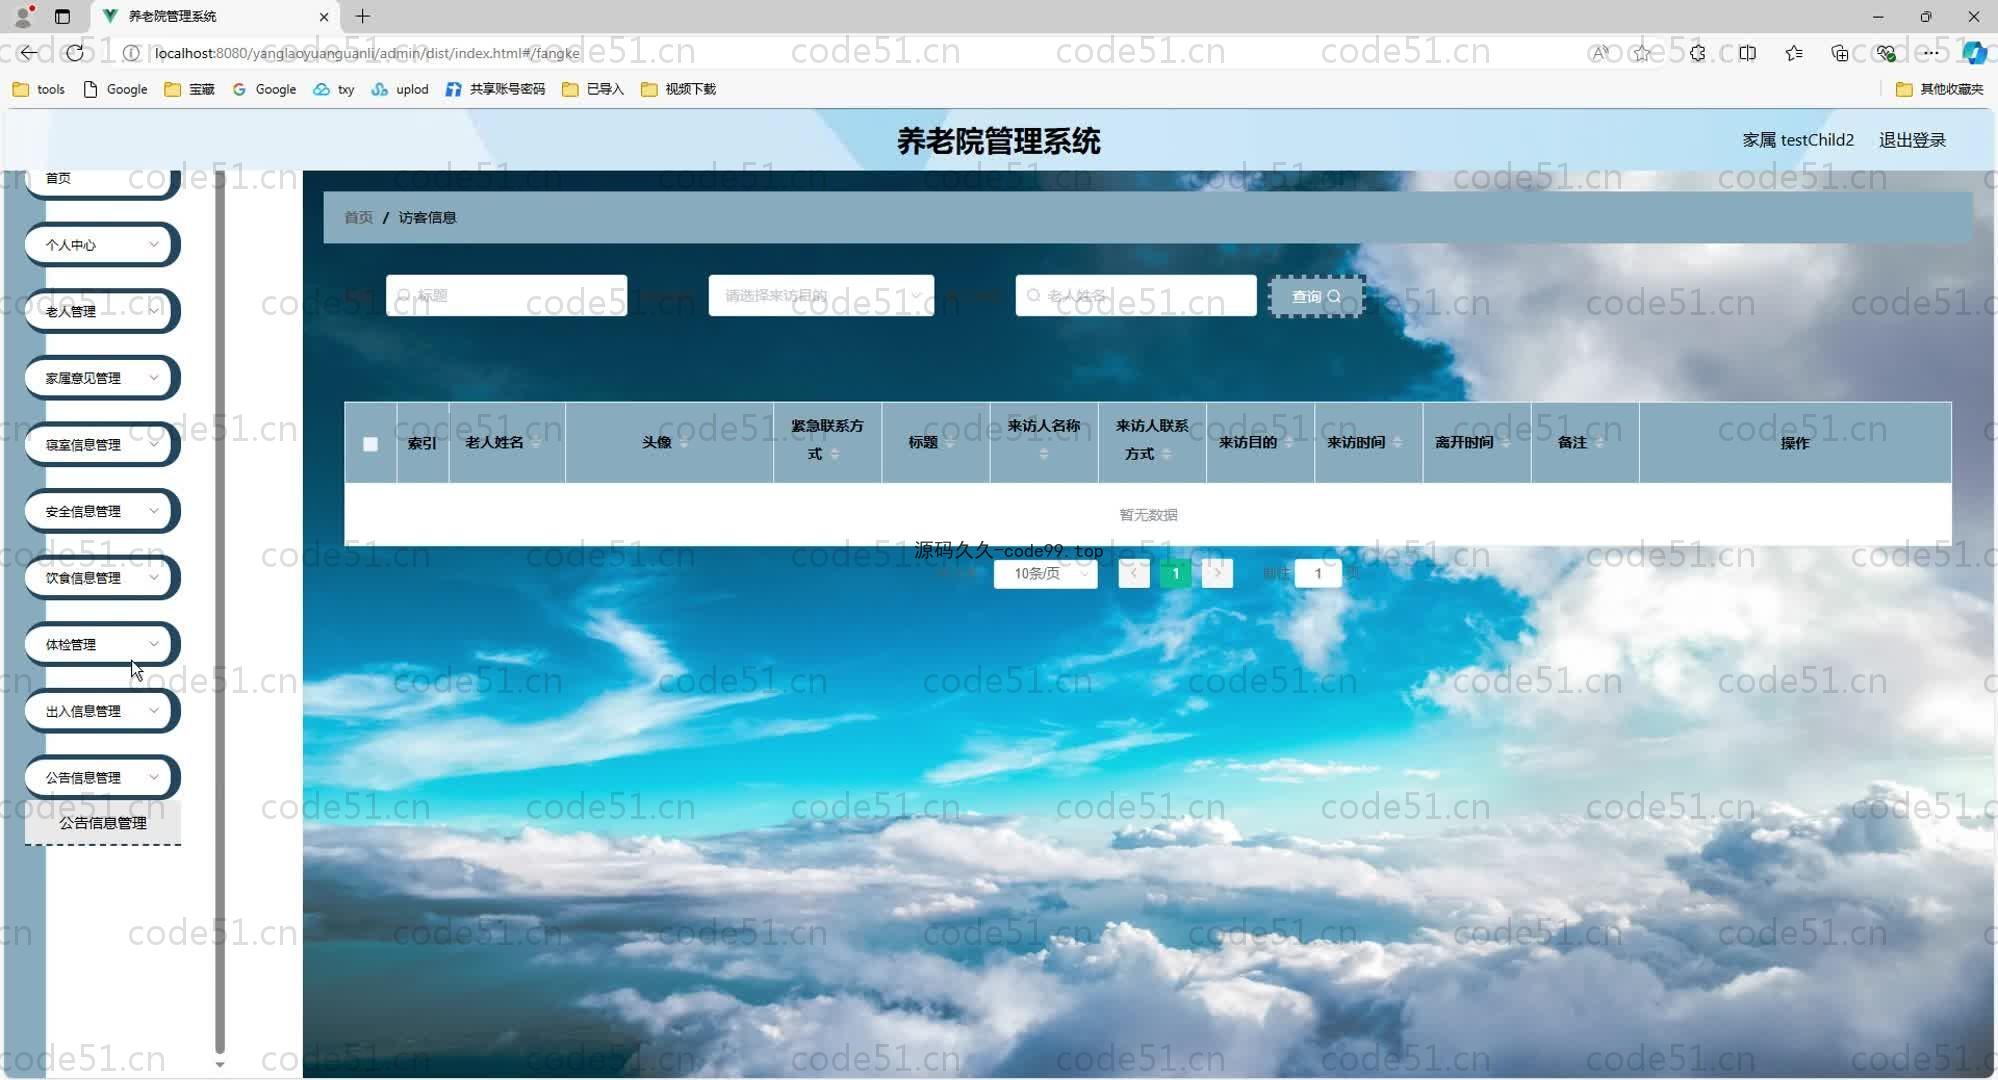Open the tab actions menu icon
This screenshot has width=1998, height=1080.
[62, 16]
